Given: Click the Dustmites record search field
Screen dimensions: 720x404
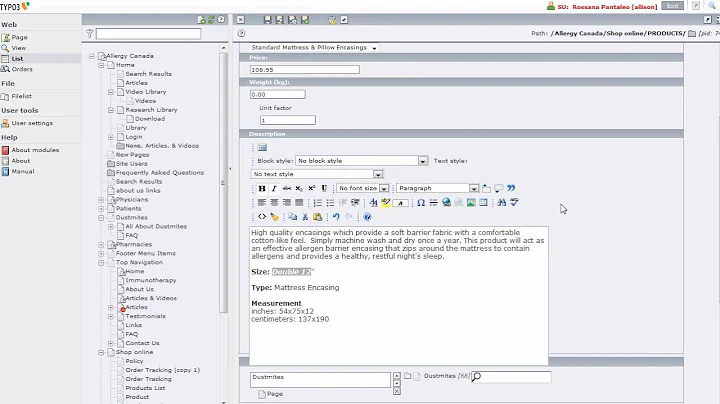Looking at the screenshot, I should coord(512,377).
